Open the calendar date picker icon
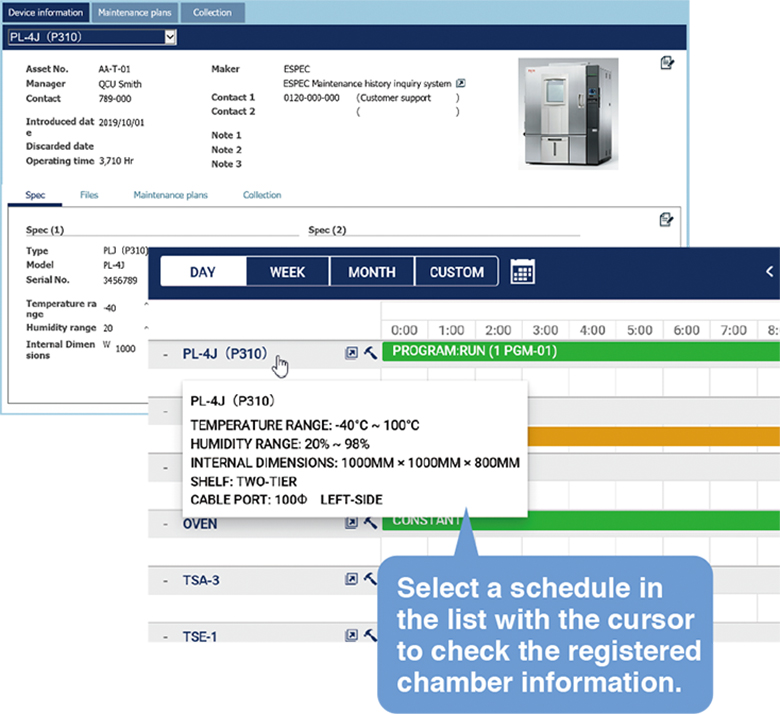This screenshot has height=714, width=780. click(x=523, y=272)
